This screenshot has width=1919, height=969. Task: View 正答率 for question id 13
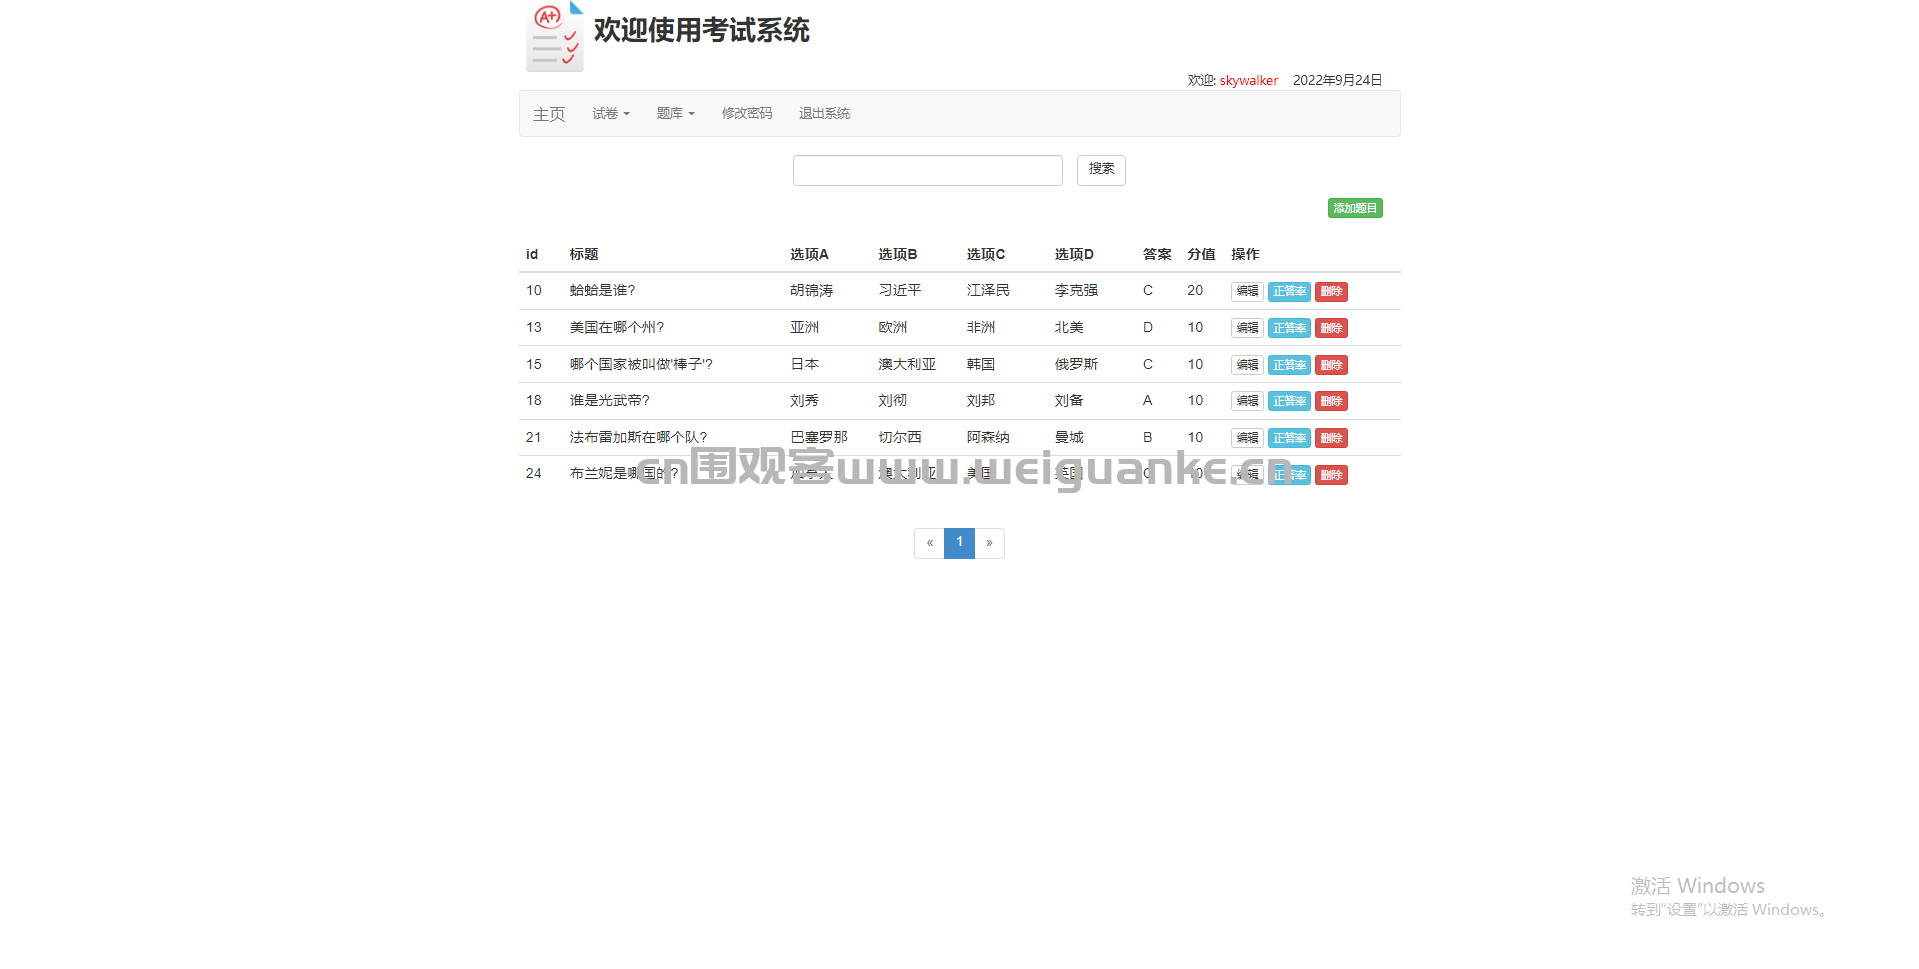pyautogui.click(x=1290, y=328)
